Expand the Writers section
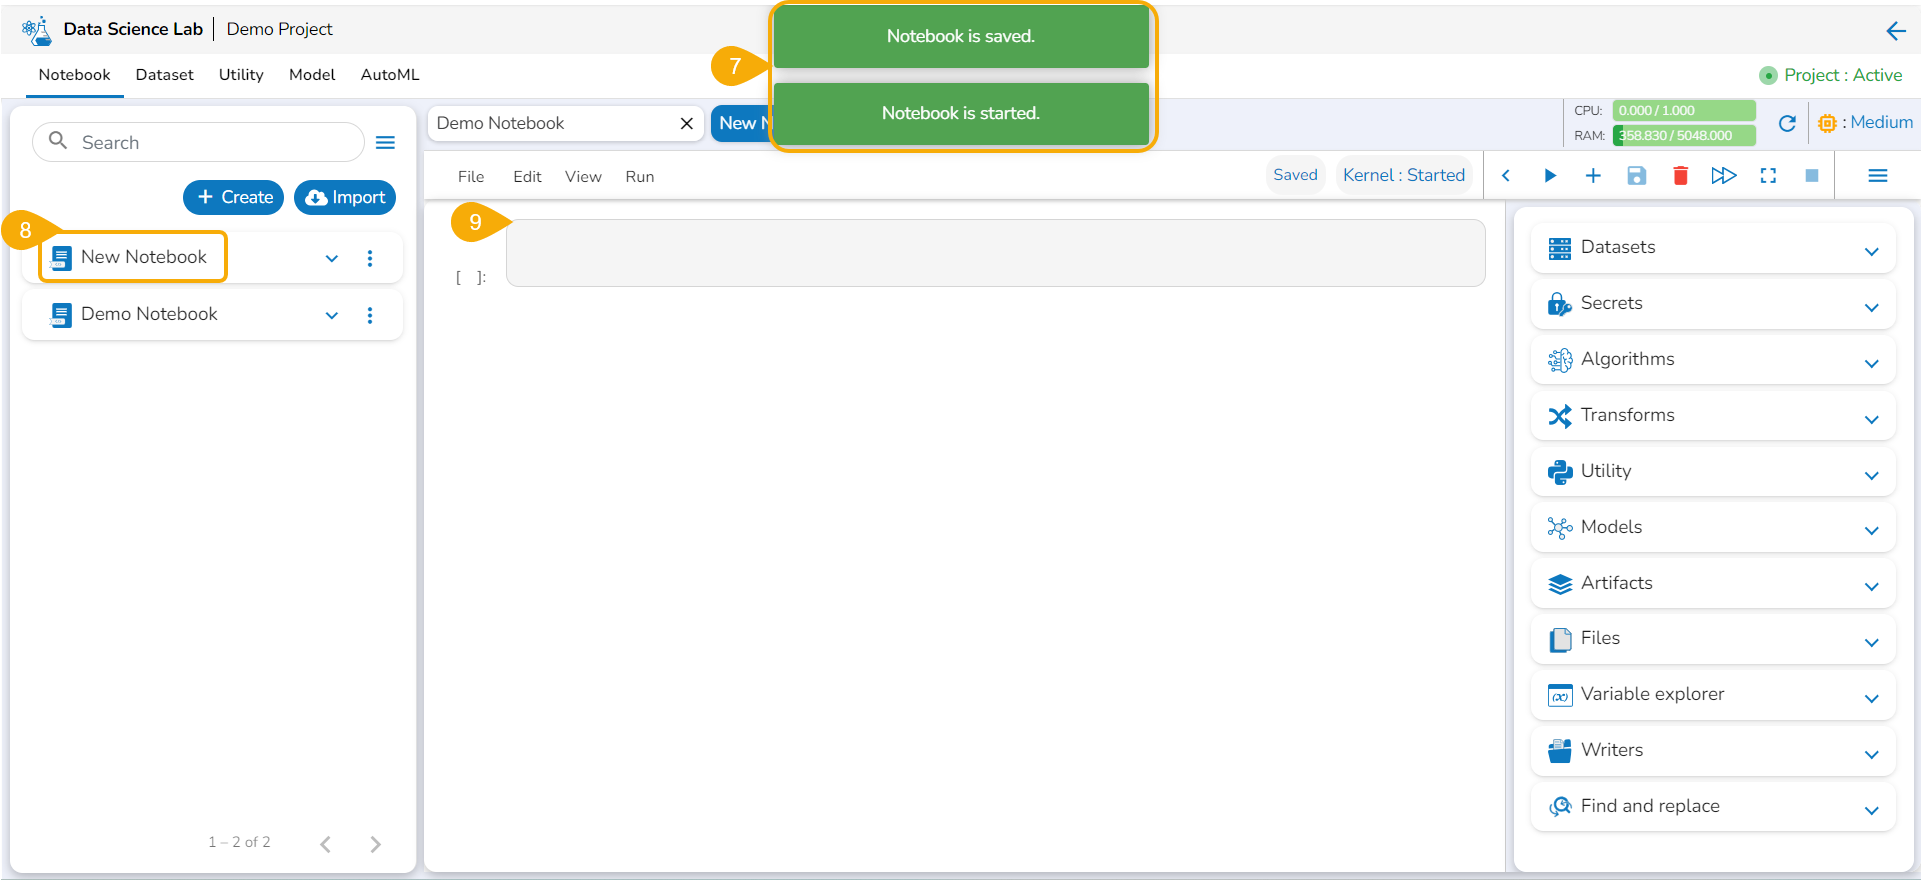The image size is (1921, 880). tap(1872, 755)
